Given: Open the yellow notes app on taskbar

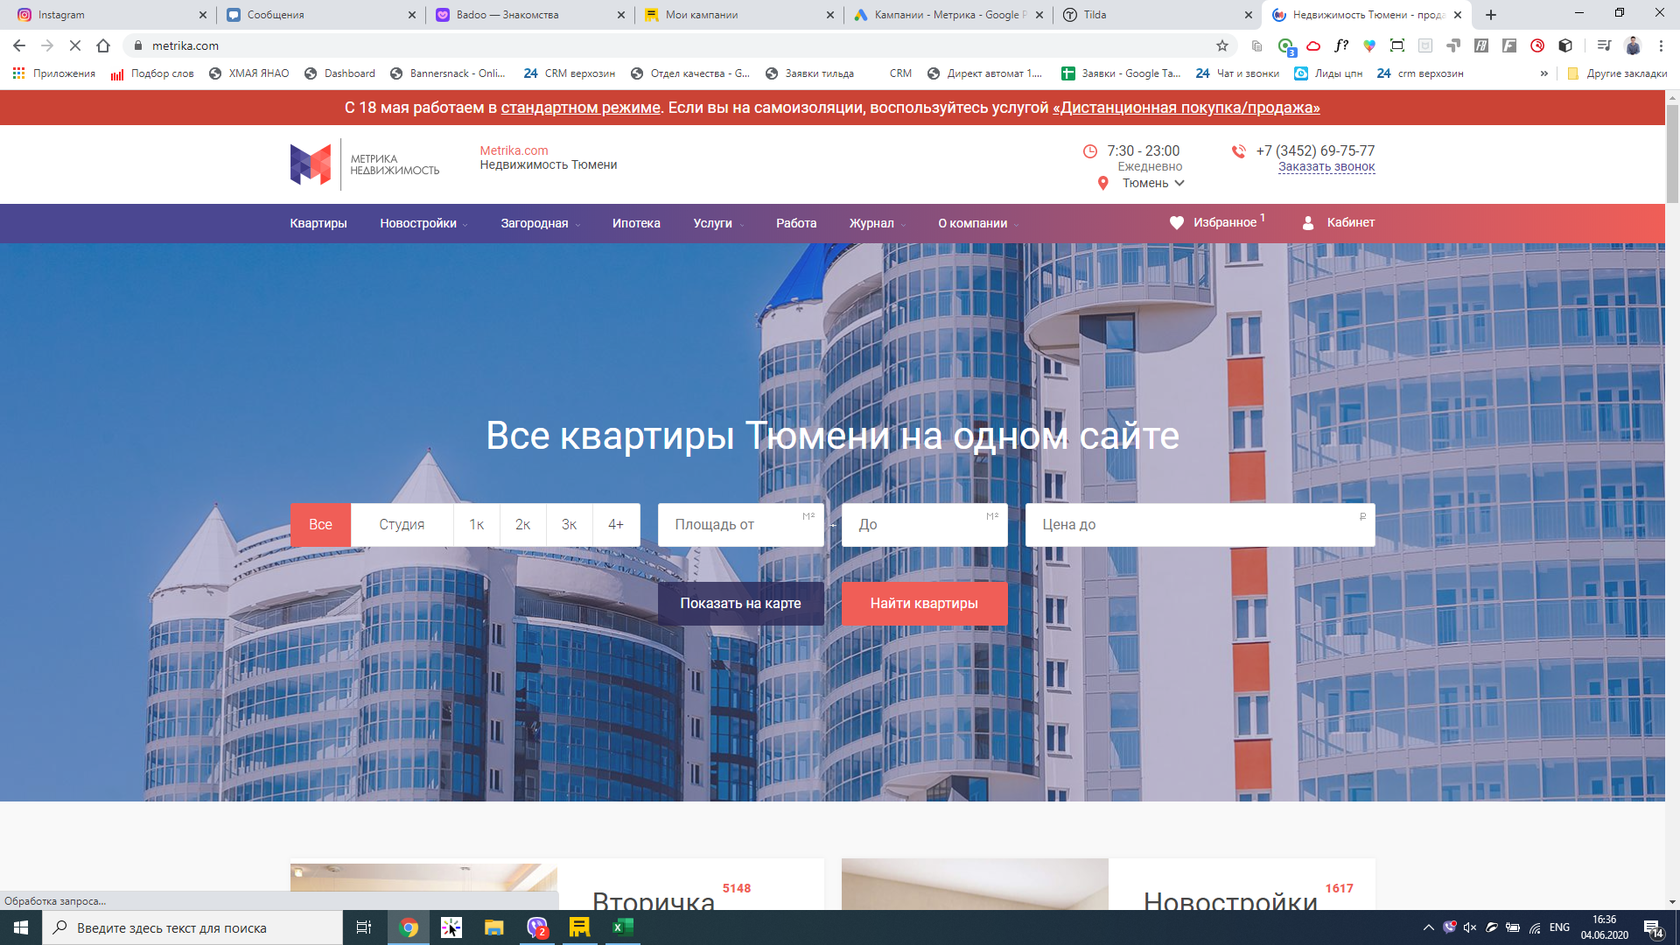Looking at the screenshot, I should 579,928.
